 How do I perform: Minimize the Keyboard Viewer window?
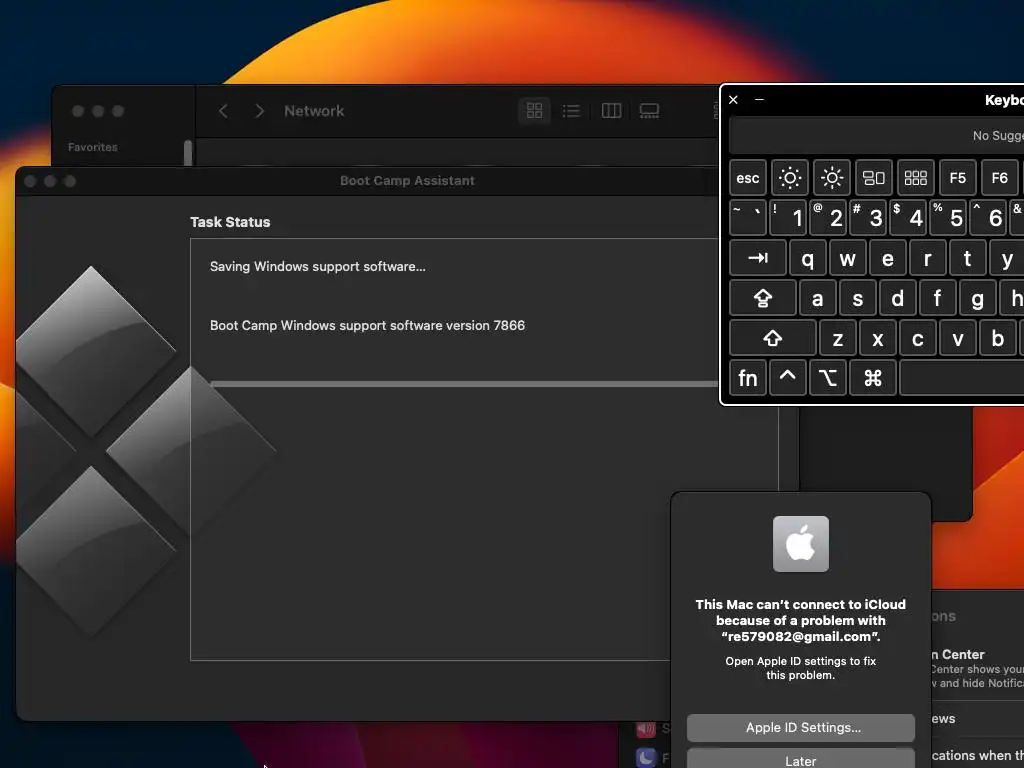coord(760,100)
